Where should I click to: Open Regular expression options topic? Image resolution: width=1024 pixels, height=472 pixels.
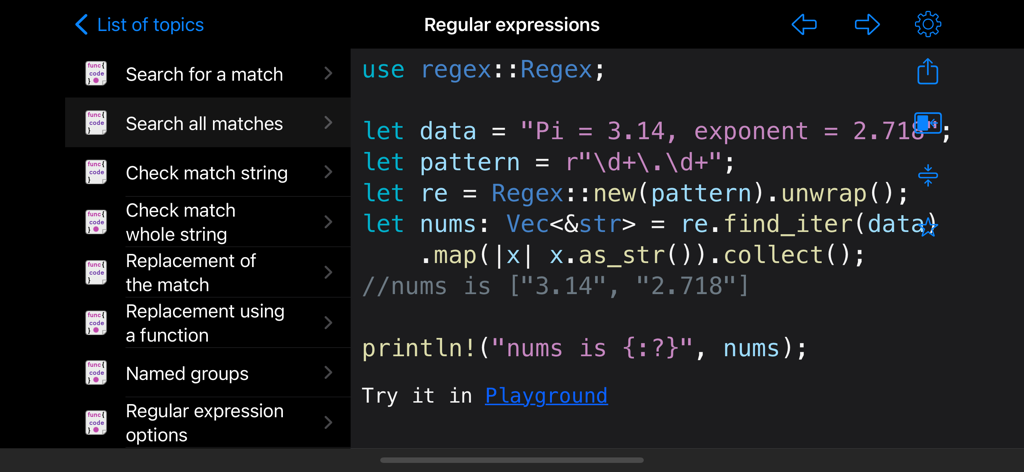(x=208, y=422)
